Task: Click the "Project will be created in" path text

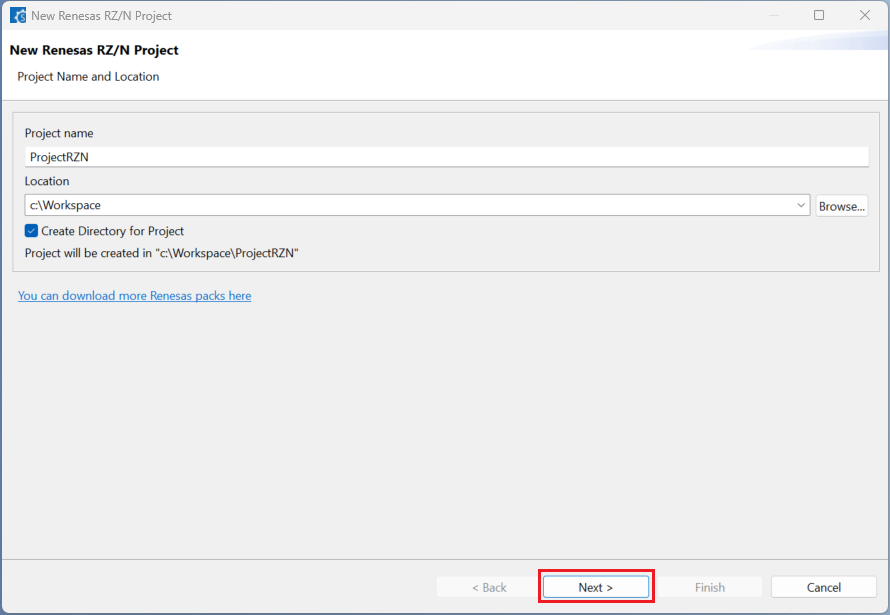Action: (162, 253)
